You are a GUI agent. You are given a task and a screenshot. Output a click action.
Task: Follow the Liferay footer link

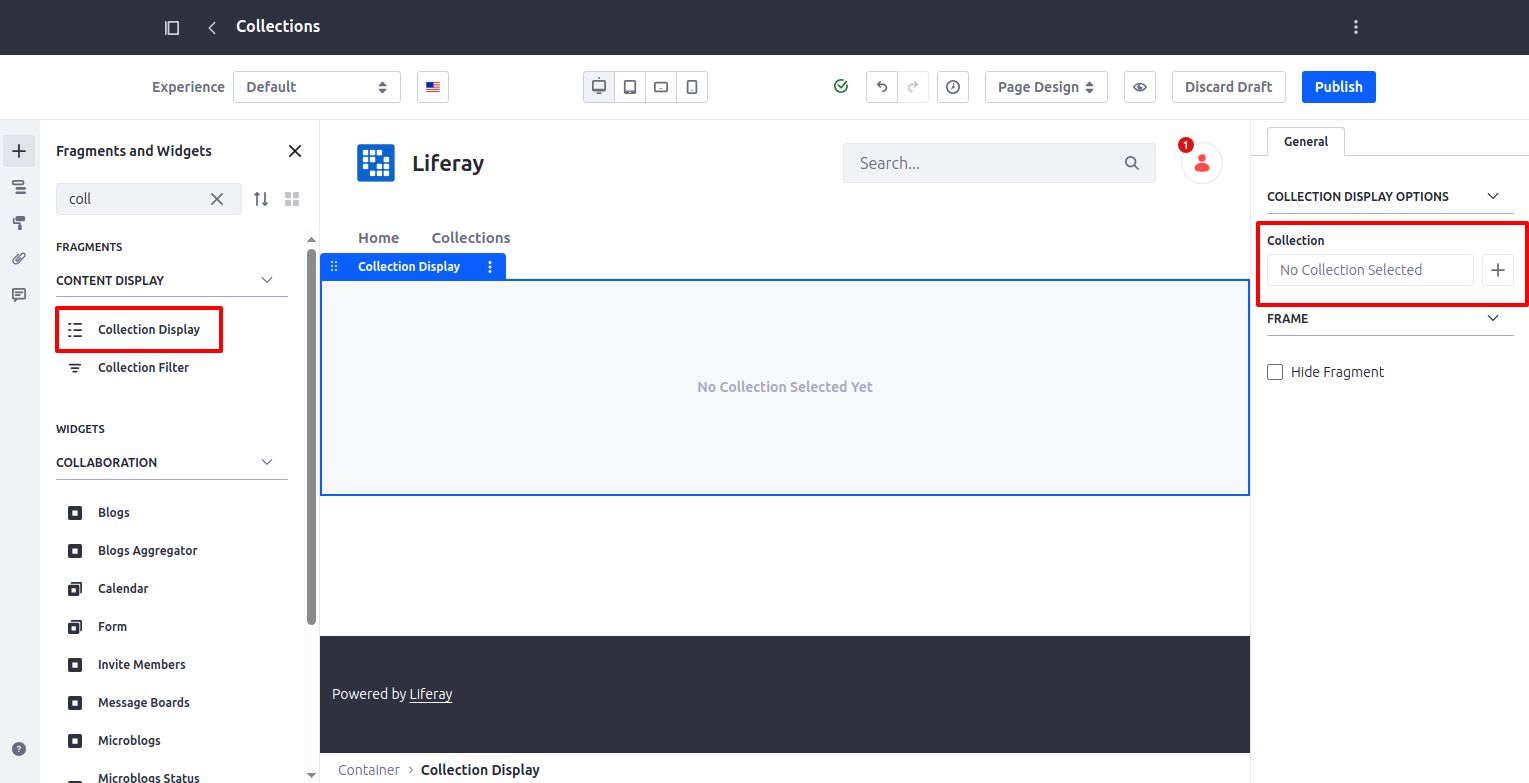431,694
